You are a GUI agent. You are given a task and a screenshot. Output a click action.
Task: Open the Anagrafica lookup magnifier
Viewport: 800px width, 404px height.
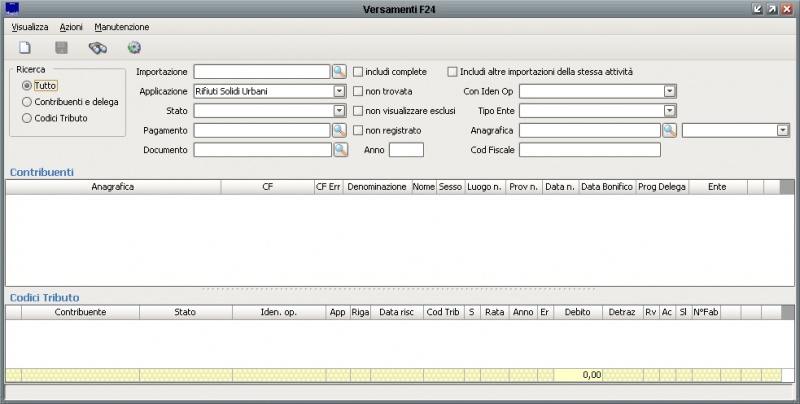click(x=669, y=130)
